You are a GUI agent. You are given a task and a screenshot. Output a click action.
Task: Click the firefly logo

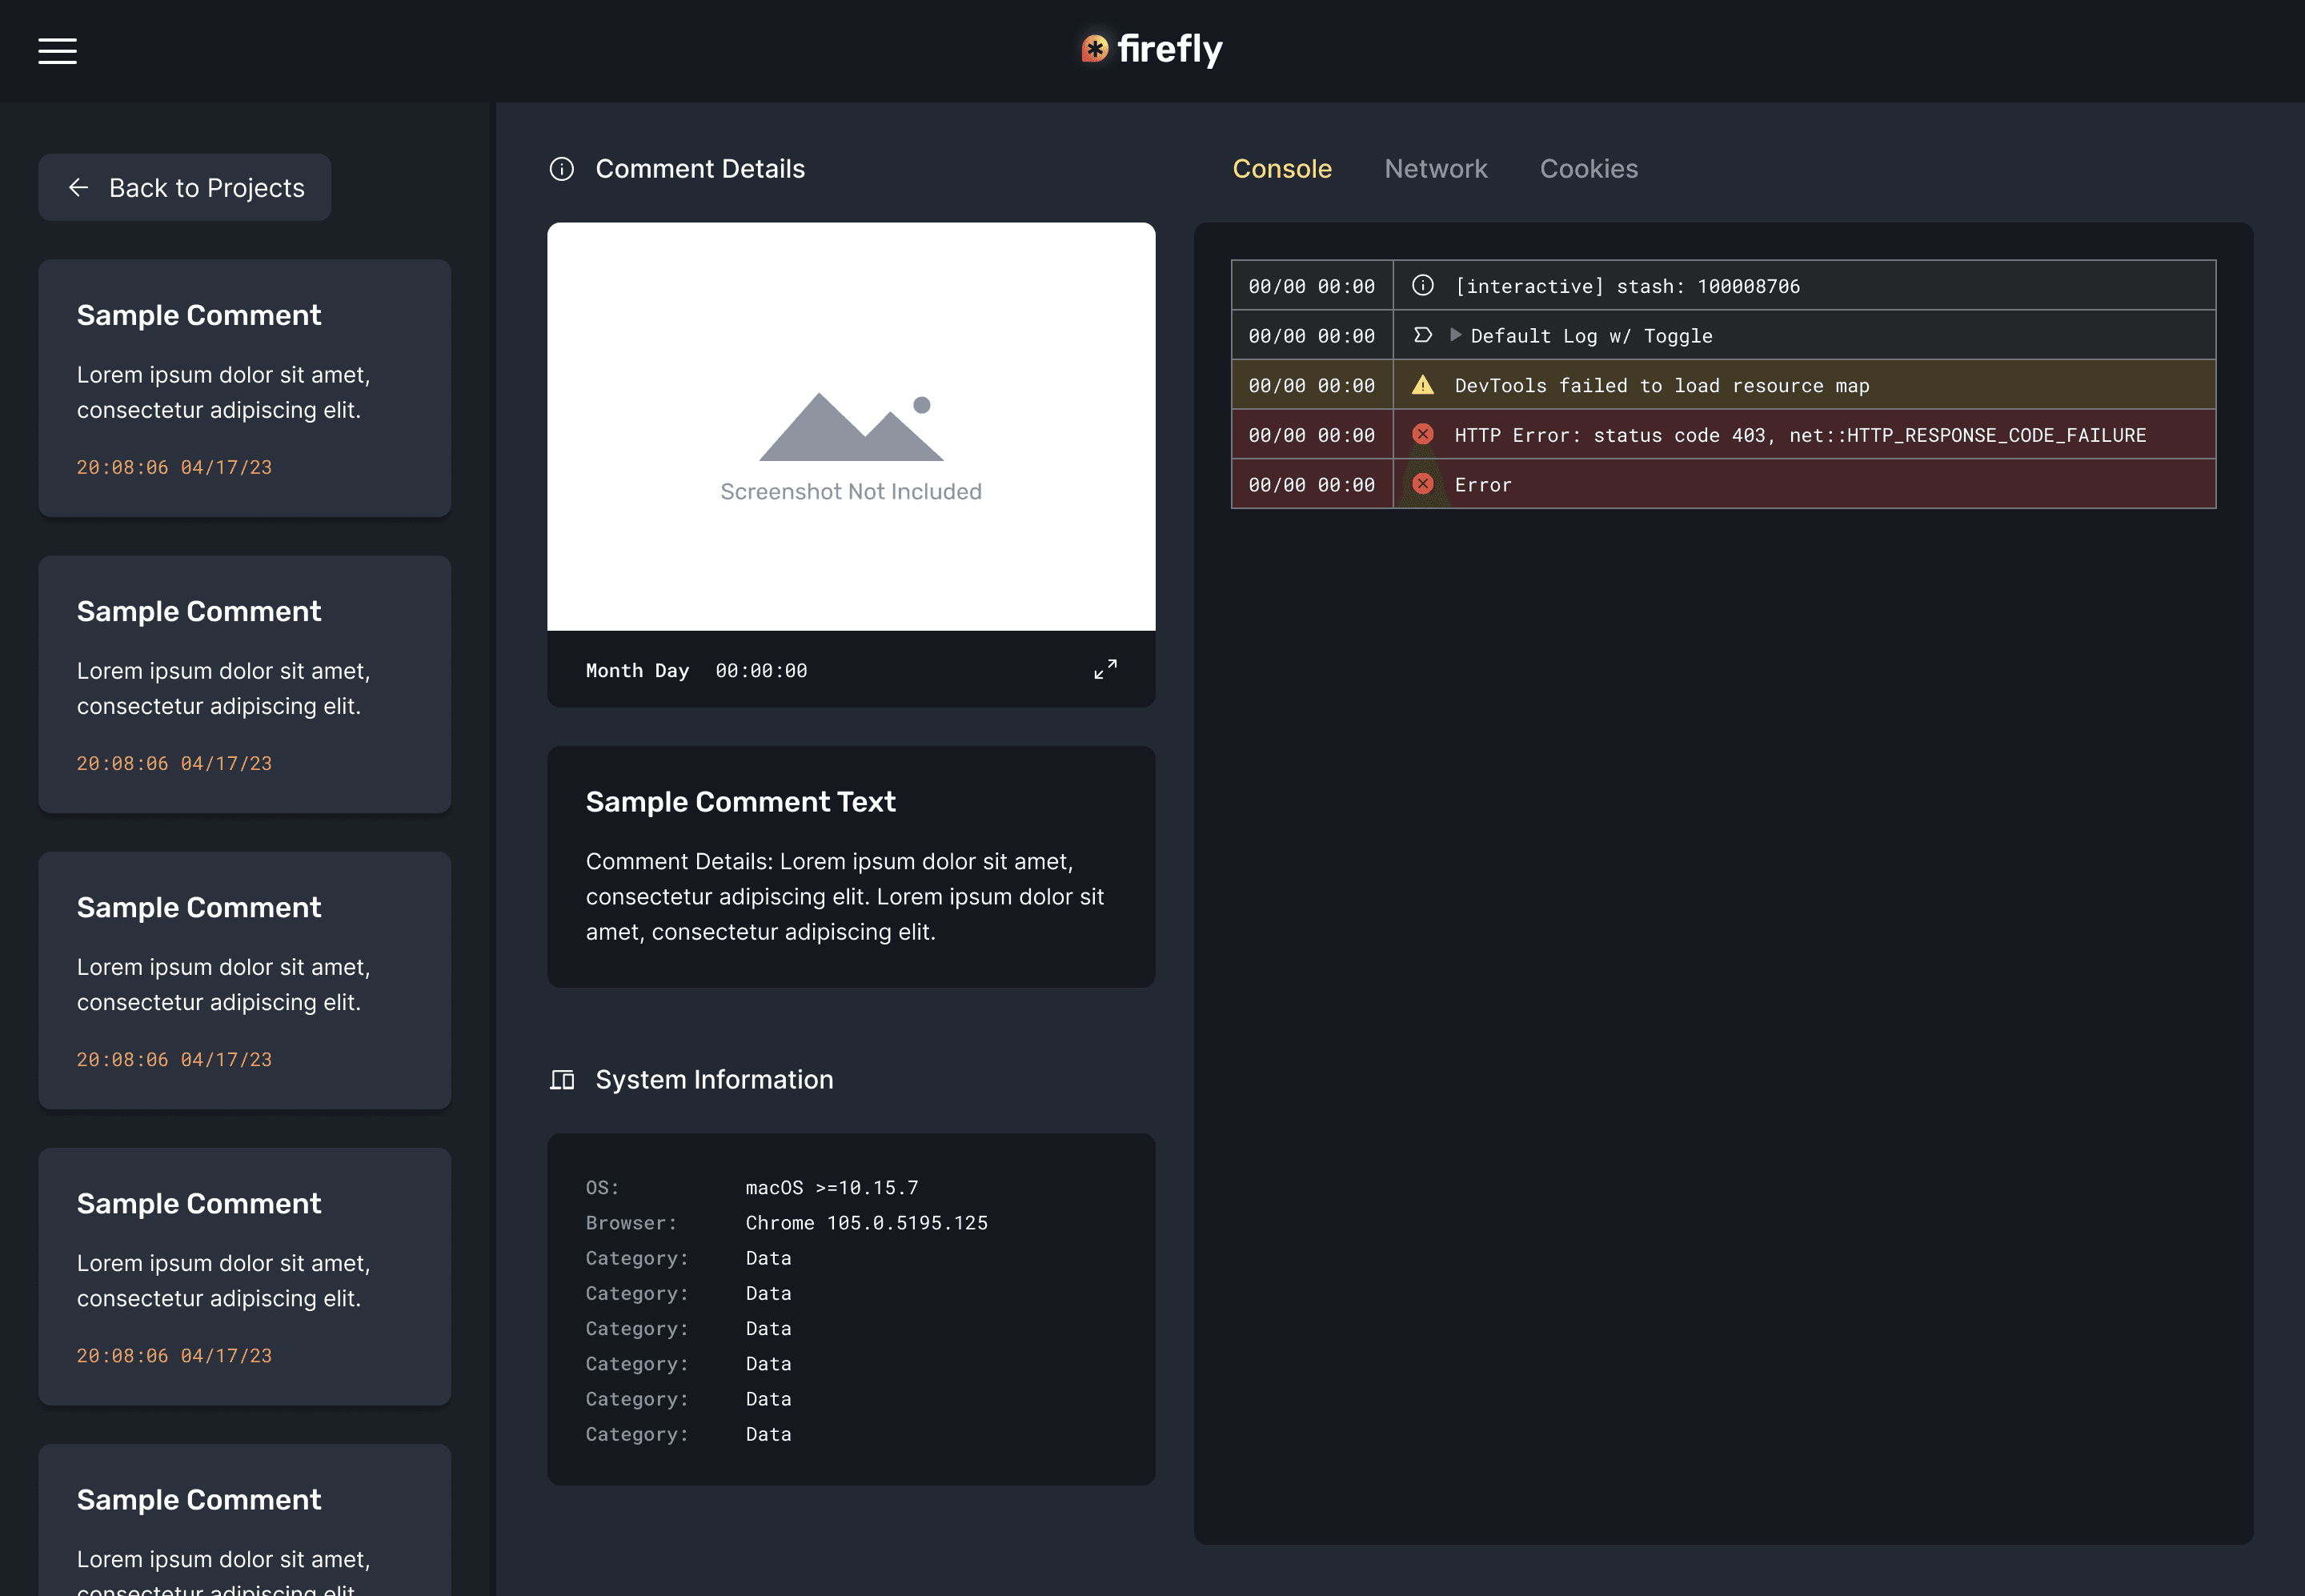1152,49
